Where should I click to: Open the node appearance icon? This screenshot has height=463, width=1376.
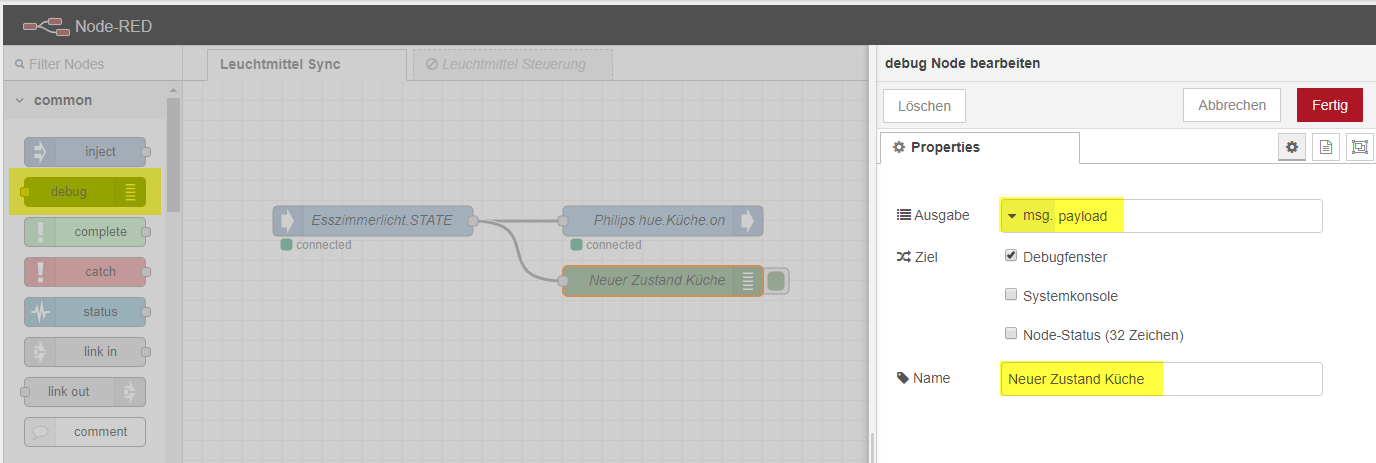tap(1359, 147)
